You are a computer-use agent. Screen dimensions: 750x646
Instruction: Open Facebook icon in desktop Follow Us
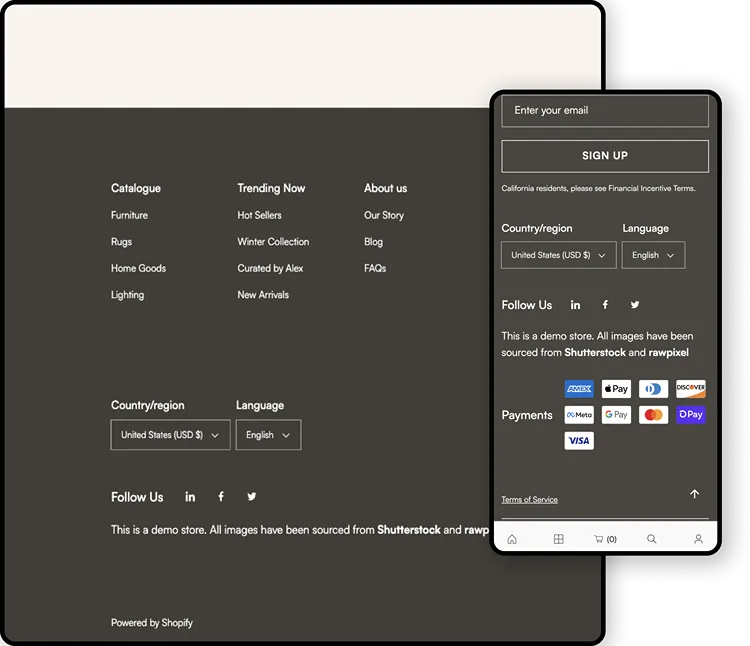click(x=221, y=497)
